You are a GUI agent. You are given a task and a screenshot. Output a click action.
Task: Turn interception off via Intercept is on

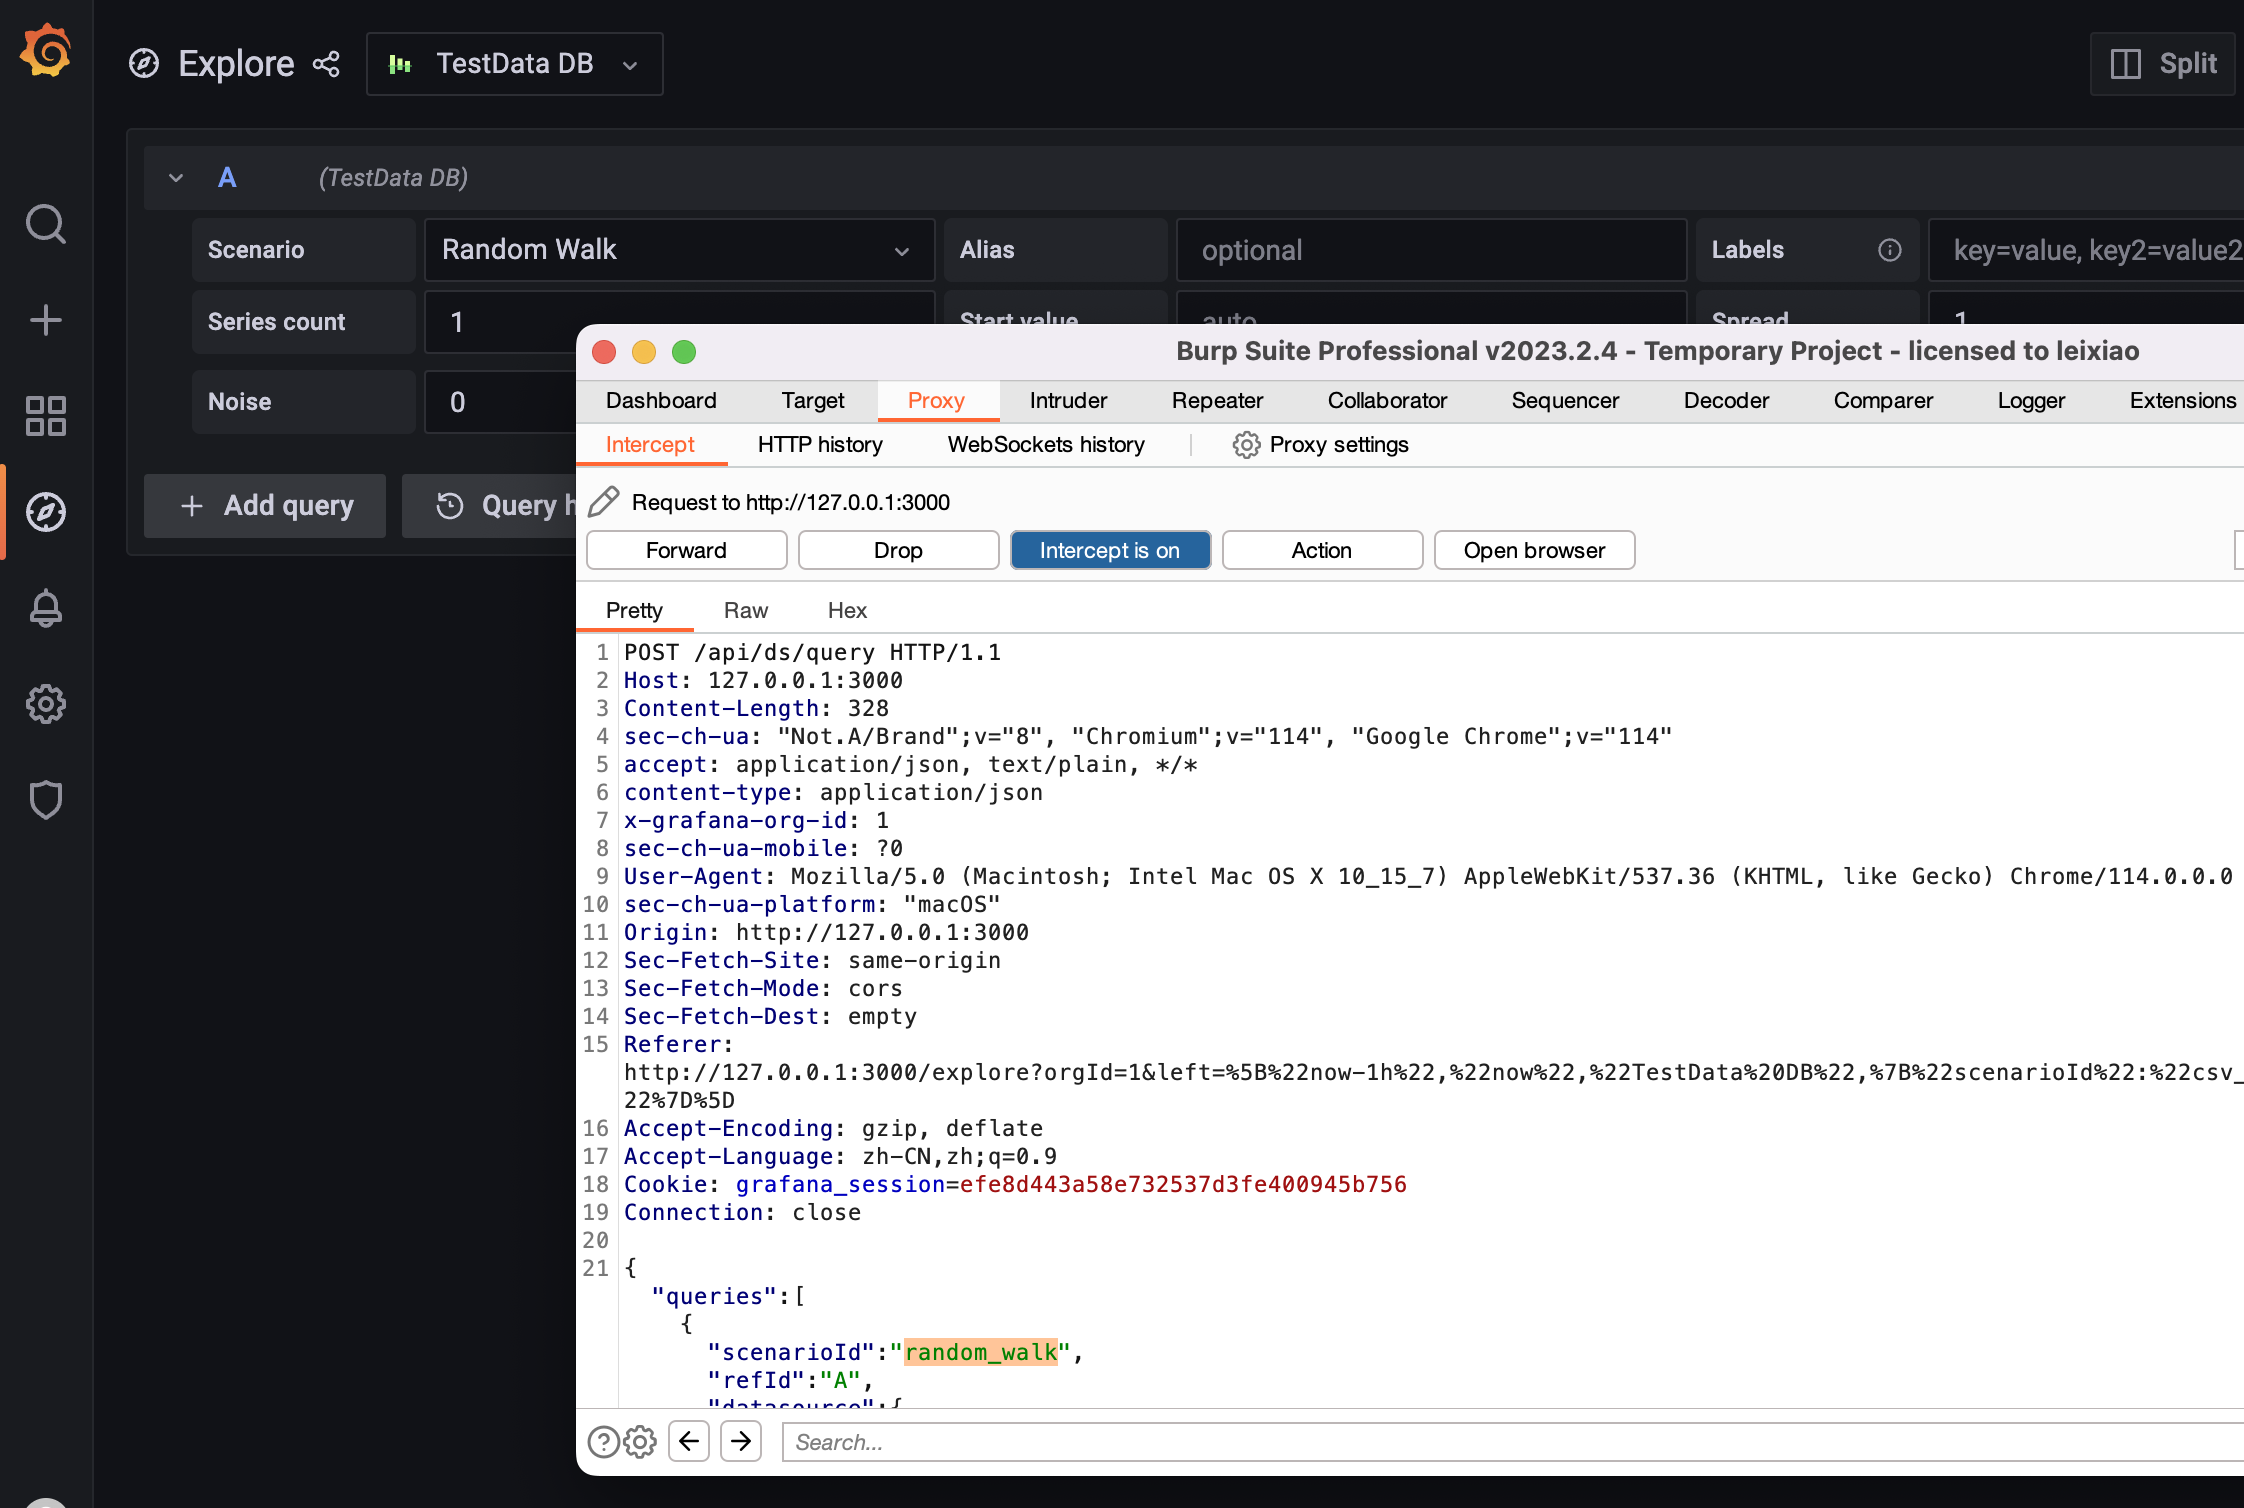point(1110,550)
